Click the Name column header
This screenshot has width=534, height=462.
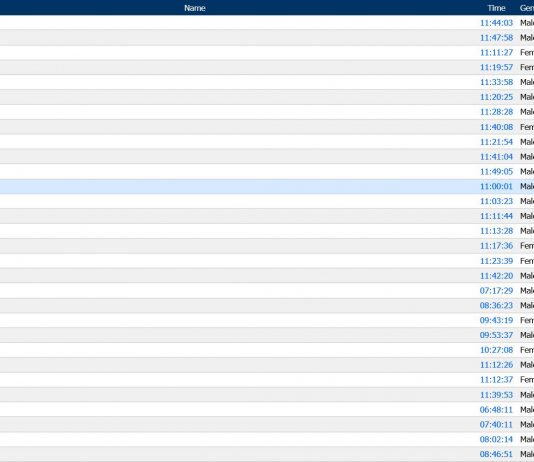click(194, 8)
